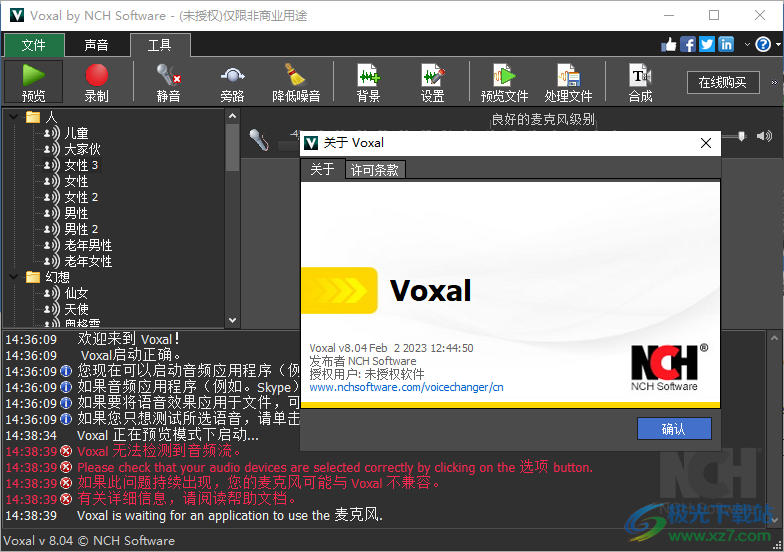This screenshot has height=552, width=784.
Task: Collapse the 人 folder in voice tree
Action: tap(14, 118)
